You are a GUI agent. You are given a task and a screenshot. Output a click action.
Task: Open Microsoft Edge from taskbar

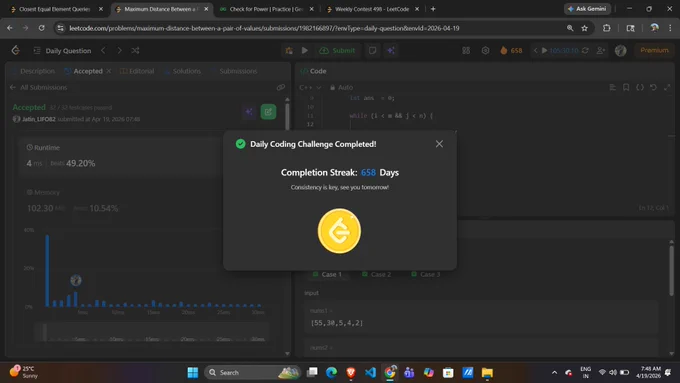[x=331, y=373]
